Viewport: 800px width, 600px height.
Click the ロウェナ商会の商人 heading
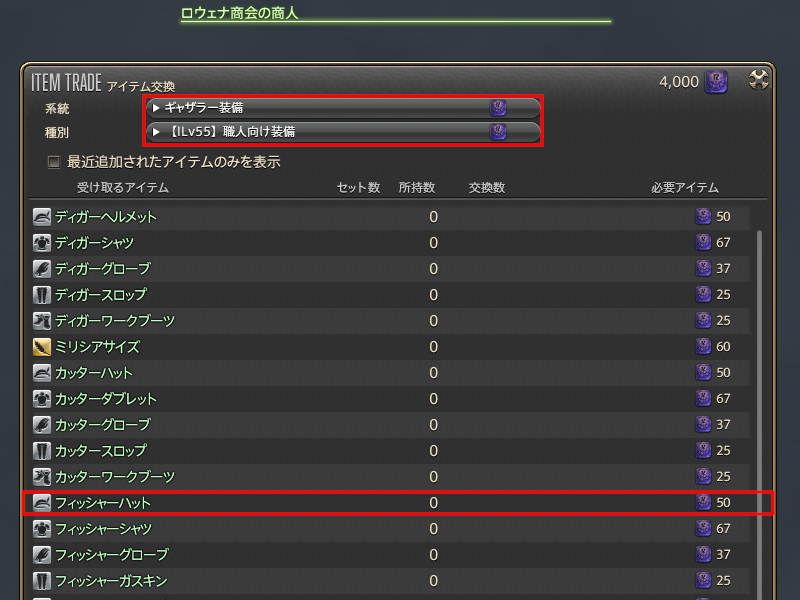point(239,13)
